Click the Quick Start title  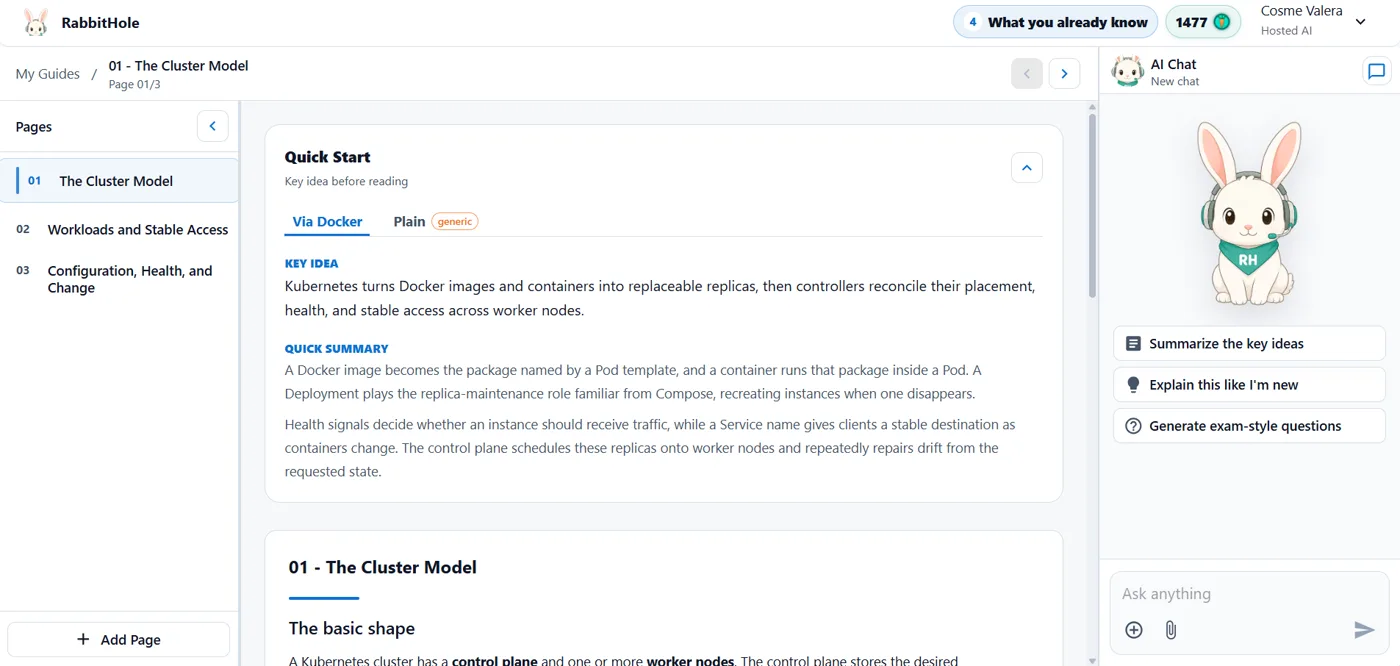click(327, 157)
